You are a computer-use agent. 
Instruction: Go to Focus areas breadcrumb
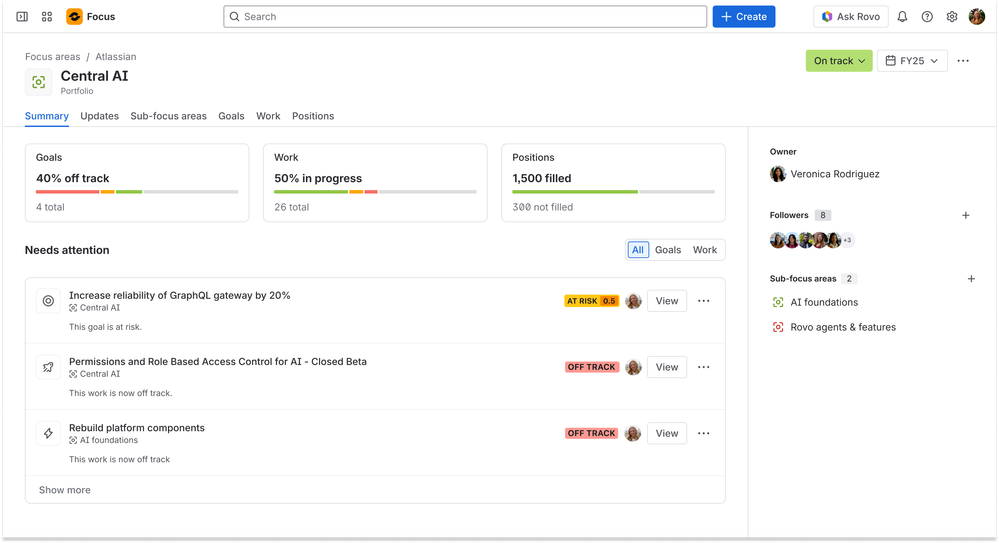point(53,57)
